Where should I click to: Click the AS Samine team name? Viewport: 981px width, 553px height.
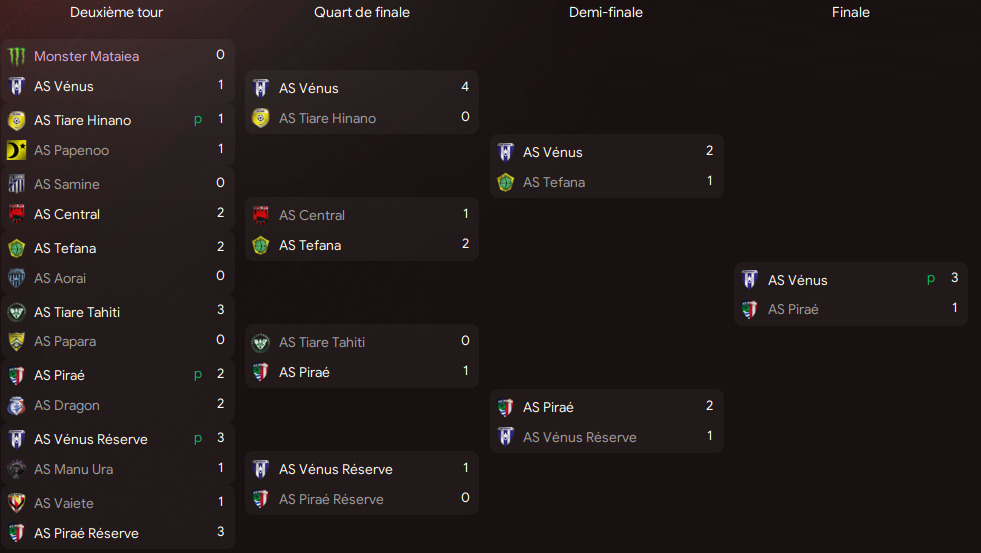click(x=67, y=184)
